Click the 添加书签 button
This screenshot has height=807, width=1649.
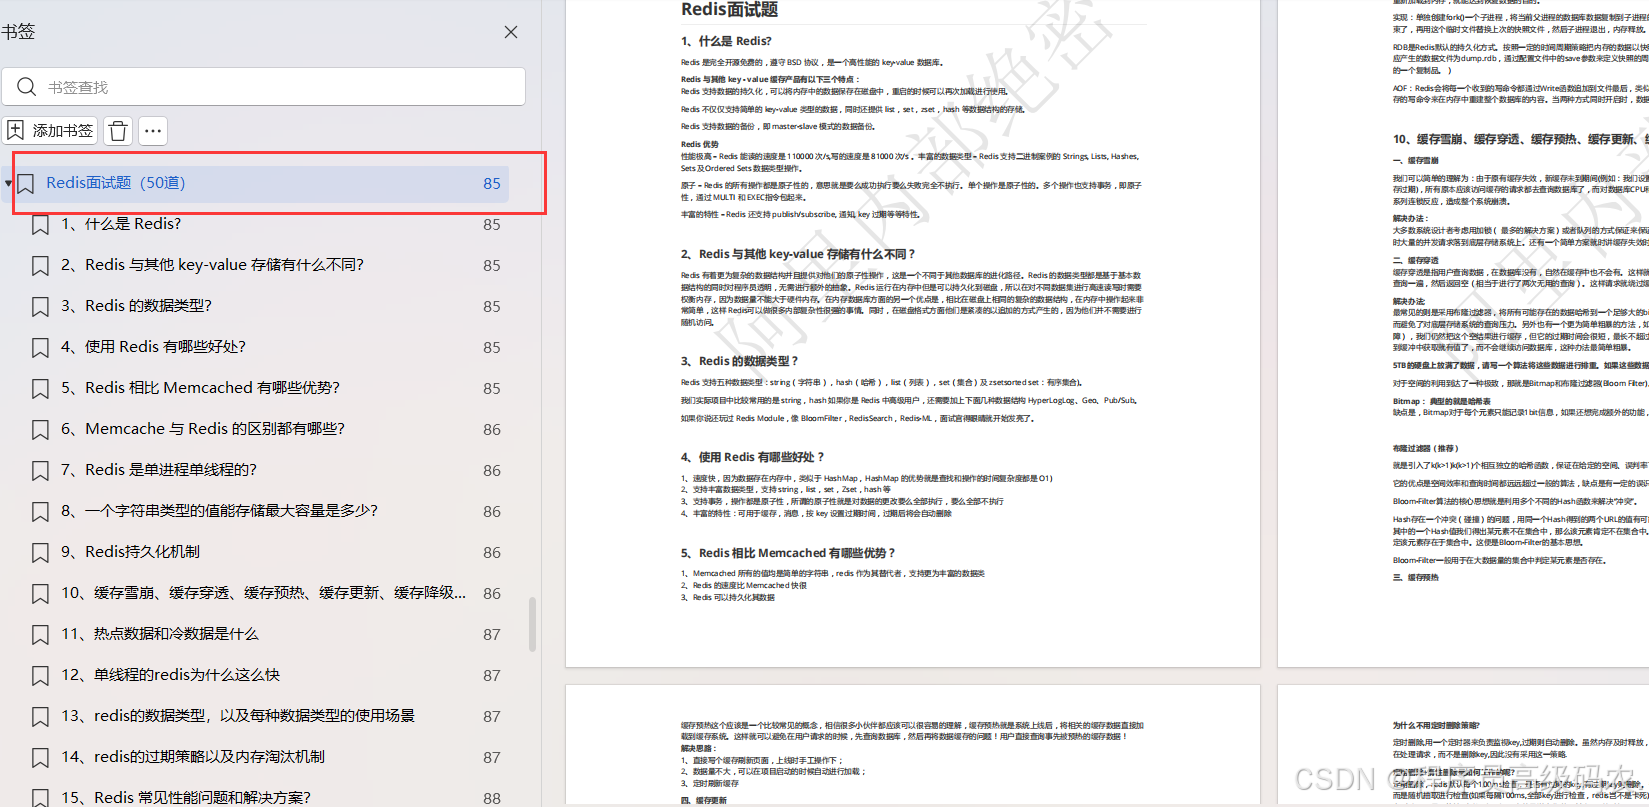point(50,131)
